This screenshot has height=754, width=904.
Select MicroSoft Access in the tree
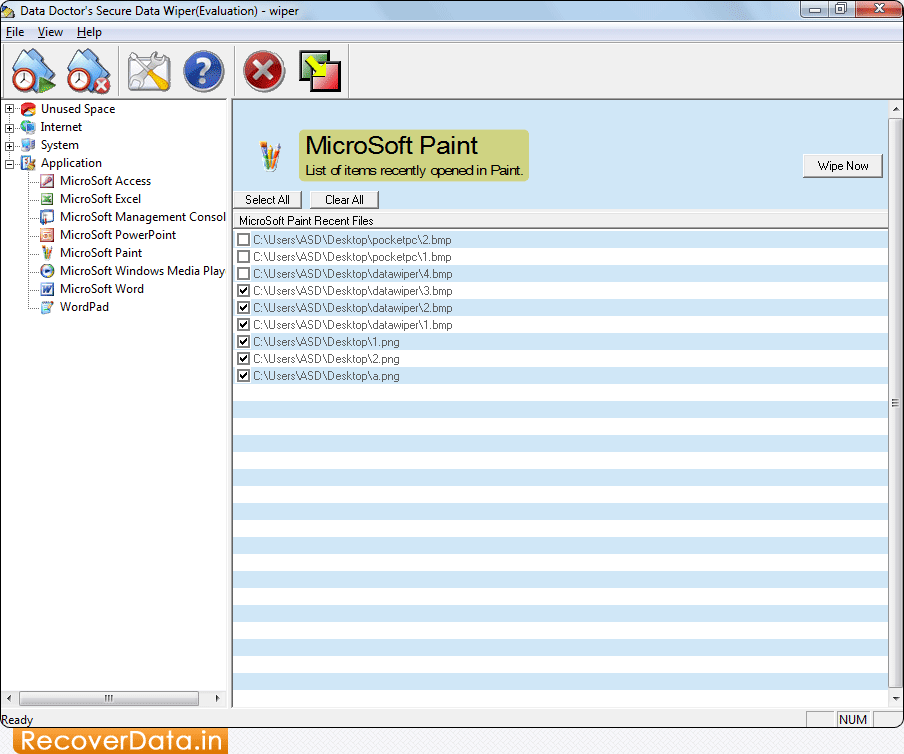click(x=106, y=181)
